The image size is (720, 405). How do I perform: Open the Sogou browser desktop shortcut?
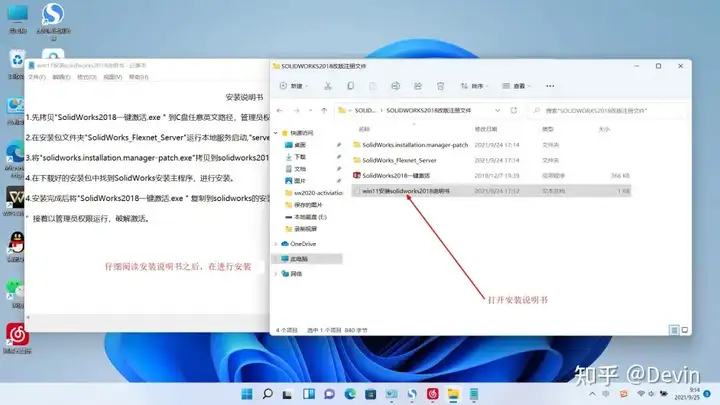click(53, 20)
